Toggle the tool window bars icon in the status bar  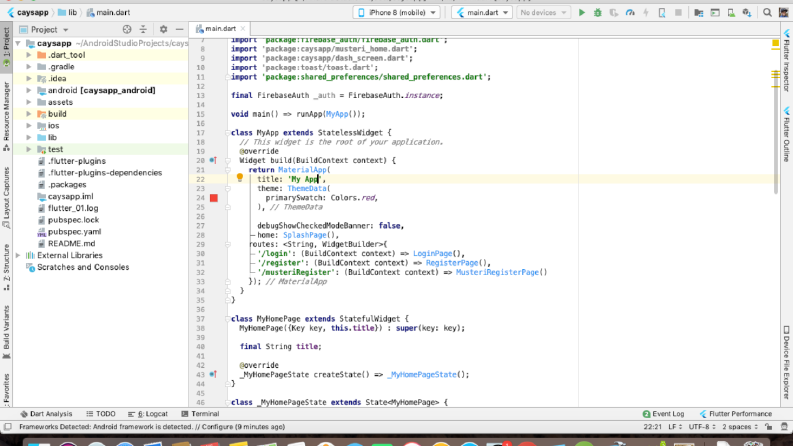[x=7, y=427]
